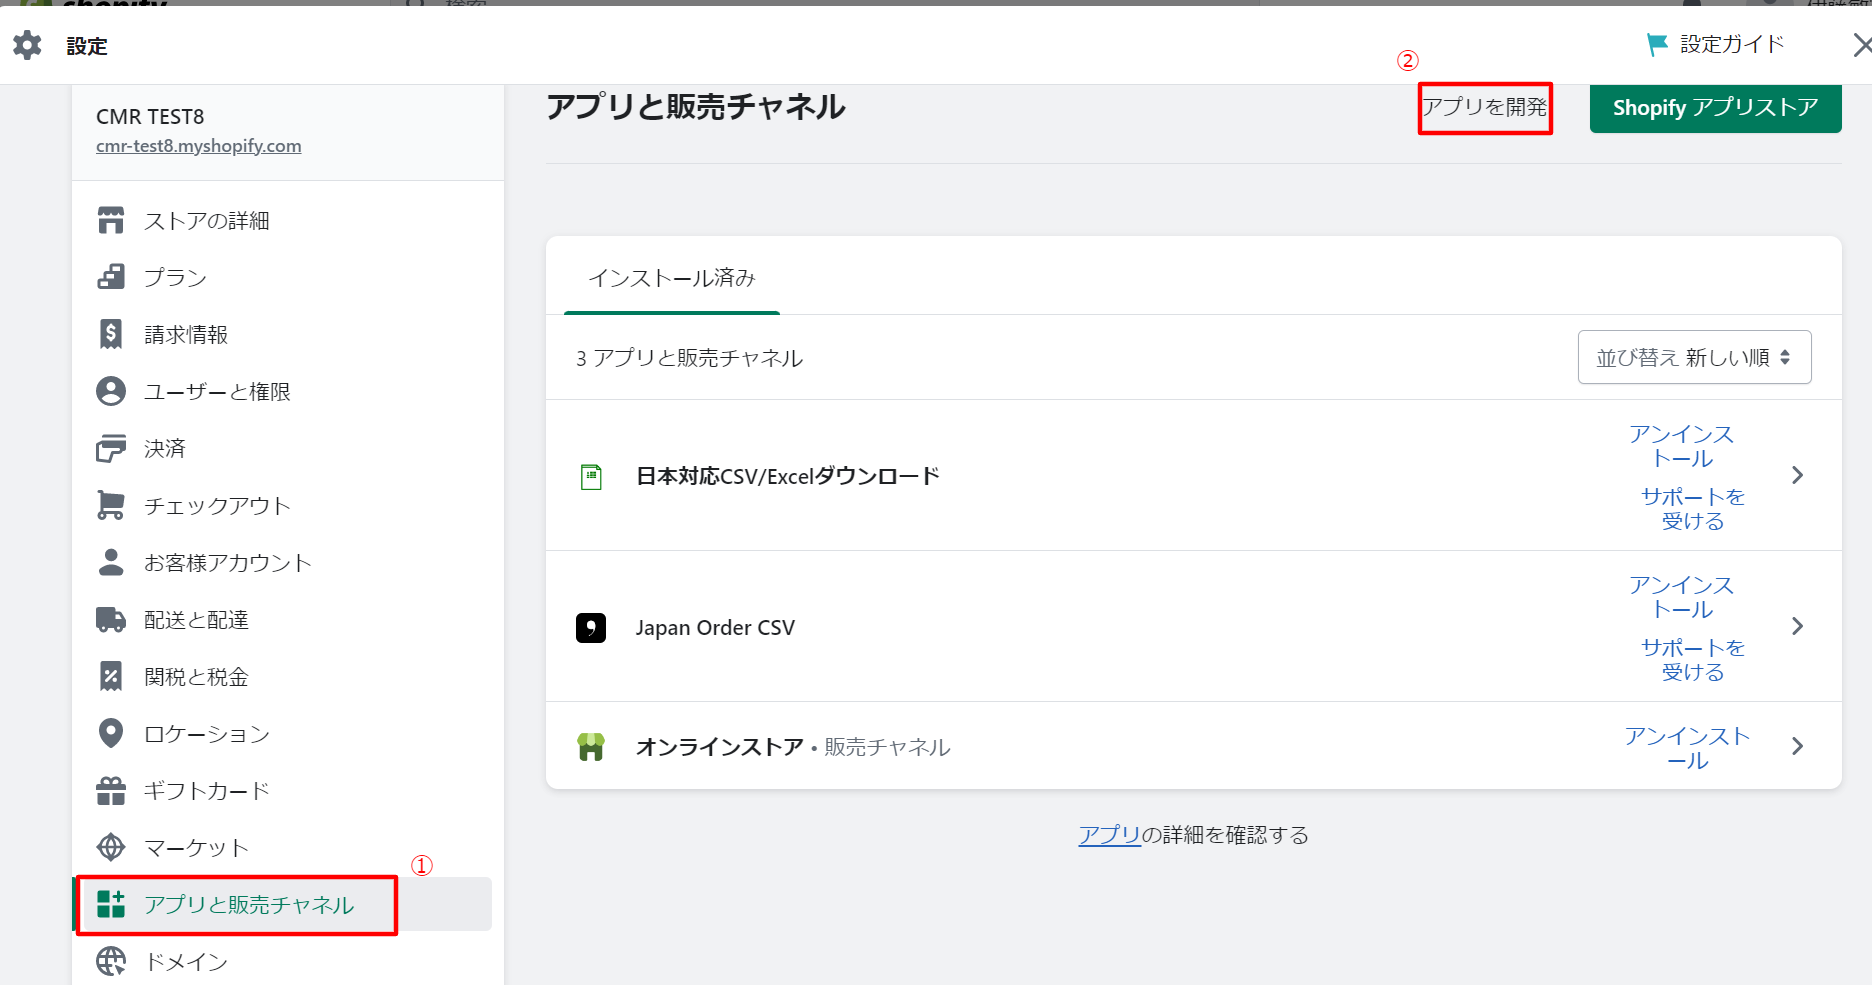Viewport: 1872px width, 985px height.
Task: Uninstall the Japan Order CSV app
Action: pos(1682,597)
